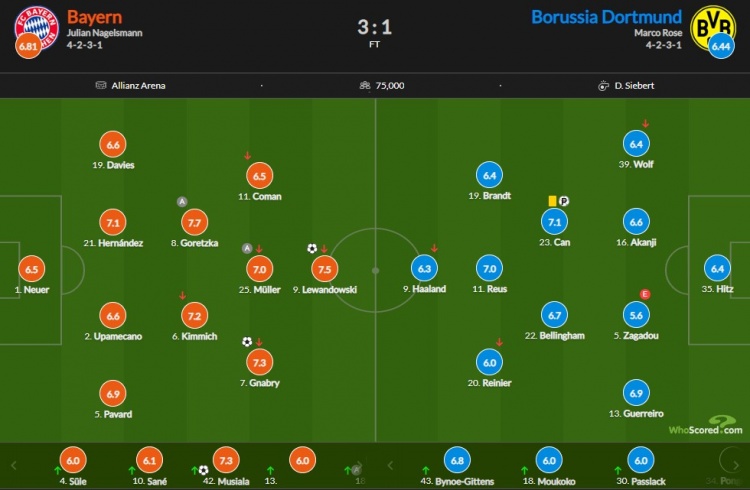Select Müller's 7.0 rating circle
This screenshot has height=490, width=750.
click(x=260, y=269)
